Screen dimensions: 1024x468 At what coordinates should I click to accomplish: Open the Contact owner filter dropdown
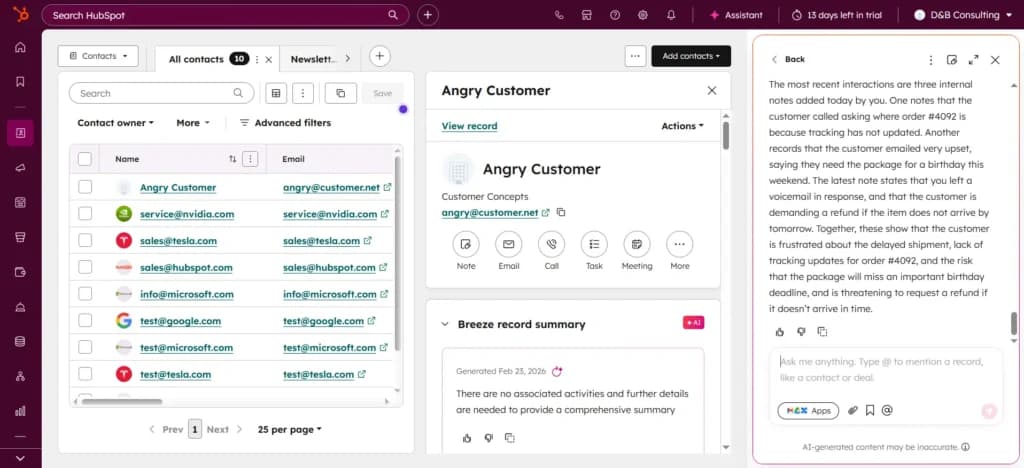coord(116,123)
